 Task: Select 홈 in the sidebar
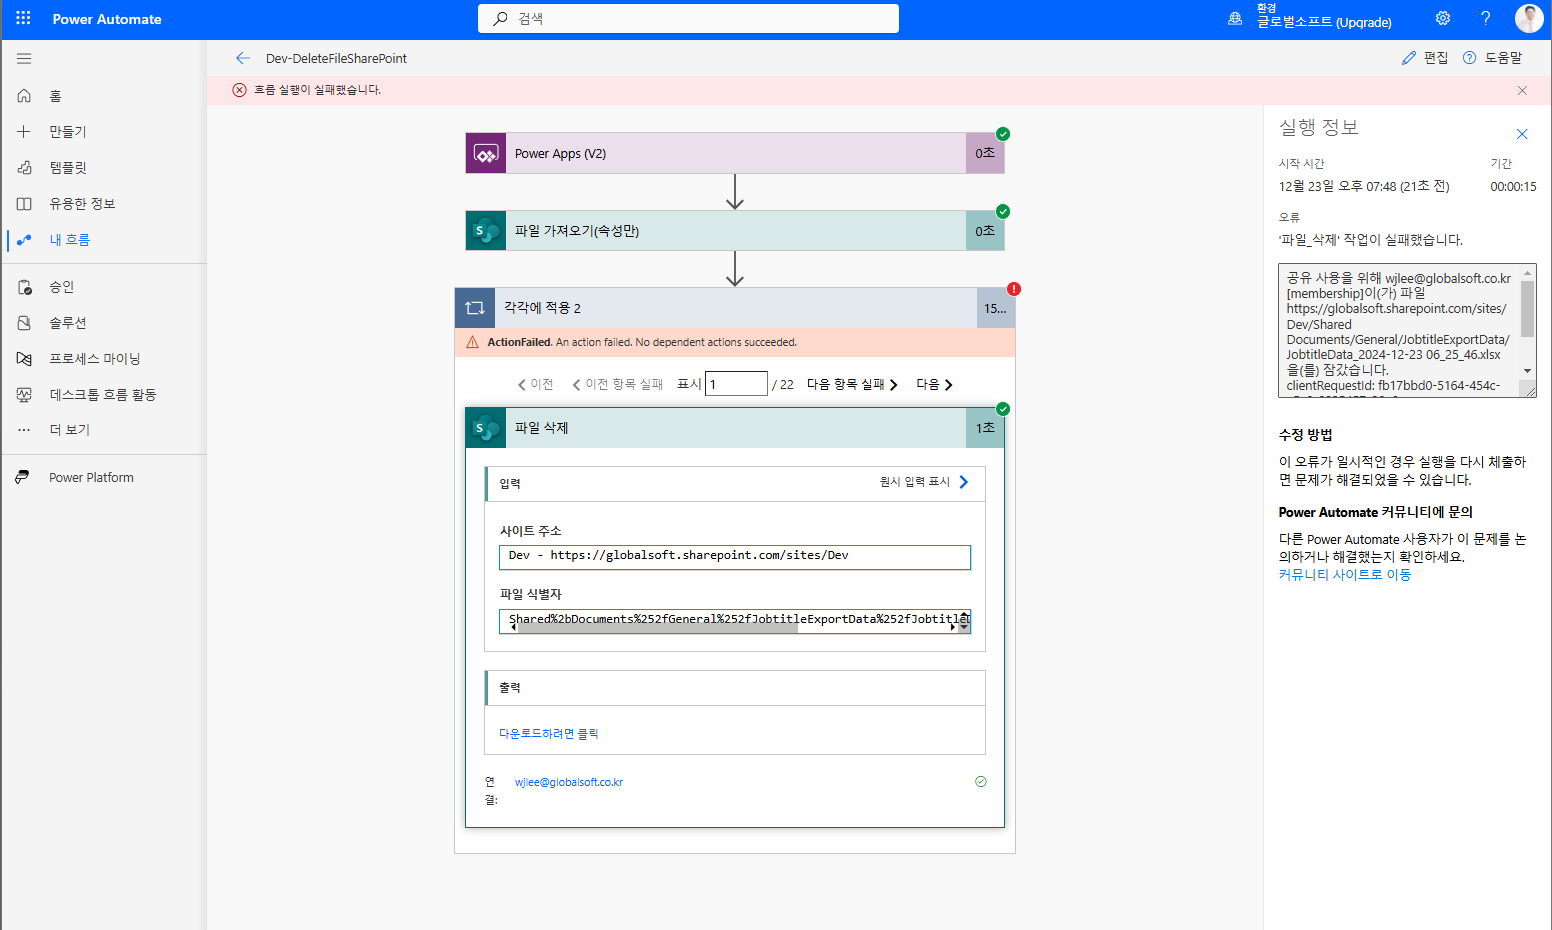[104, 96]
